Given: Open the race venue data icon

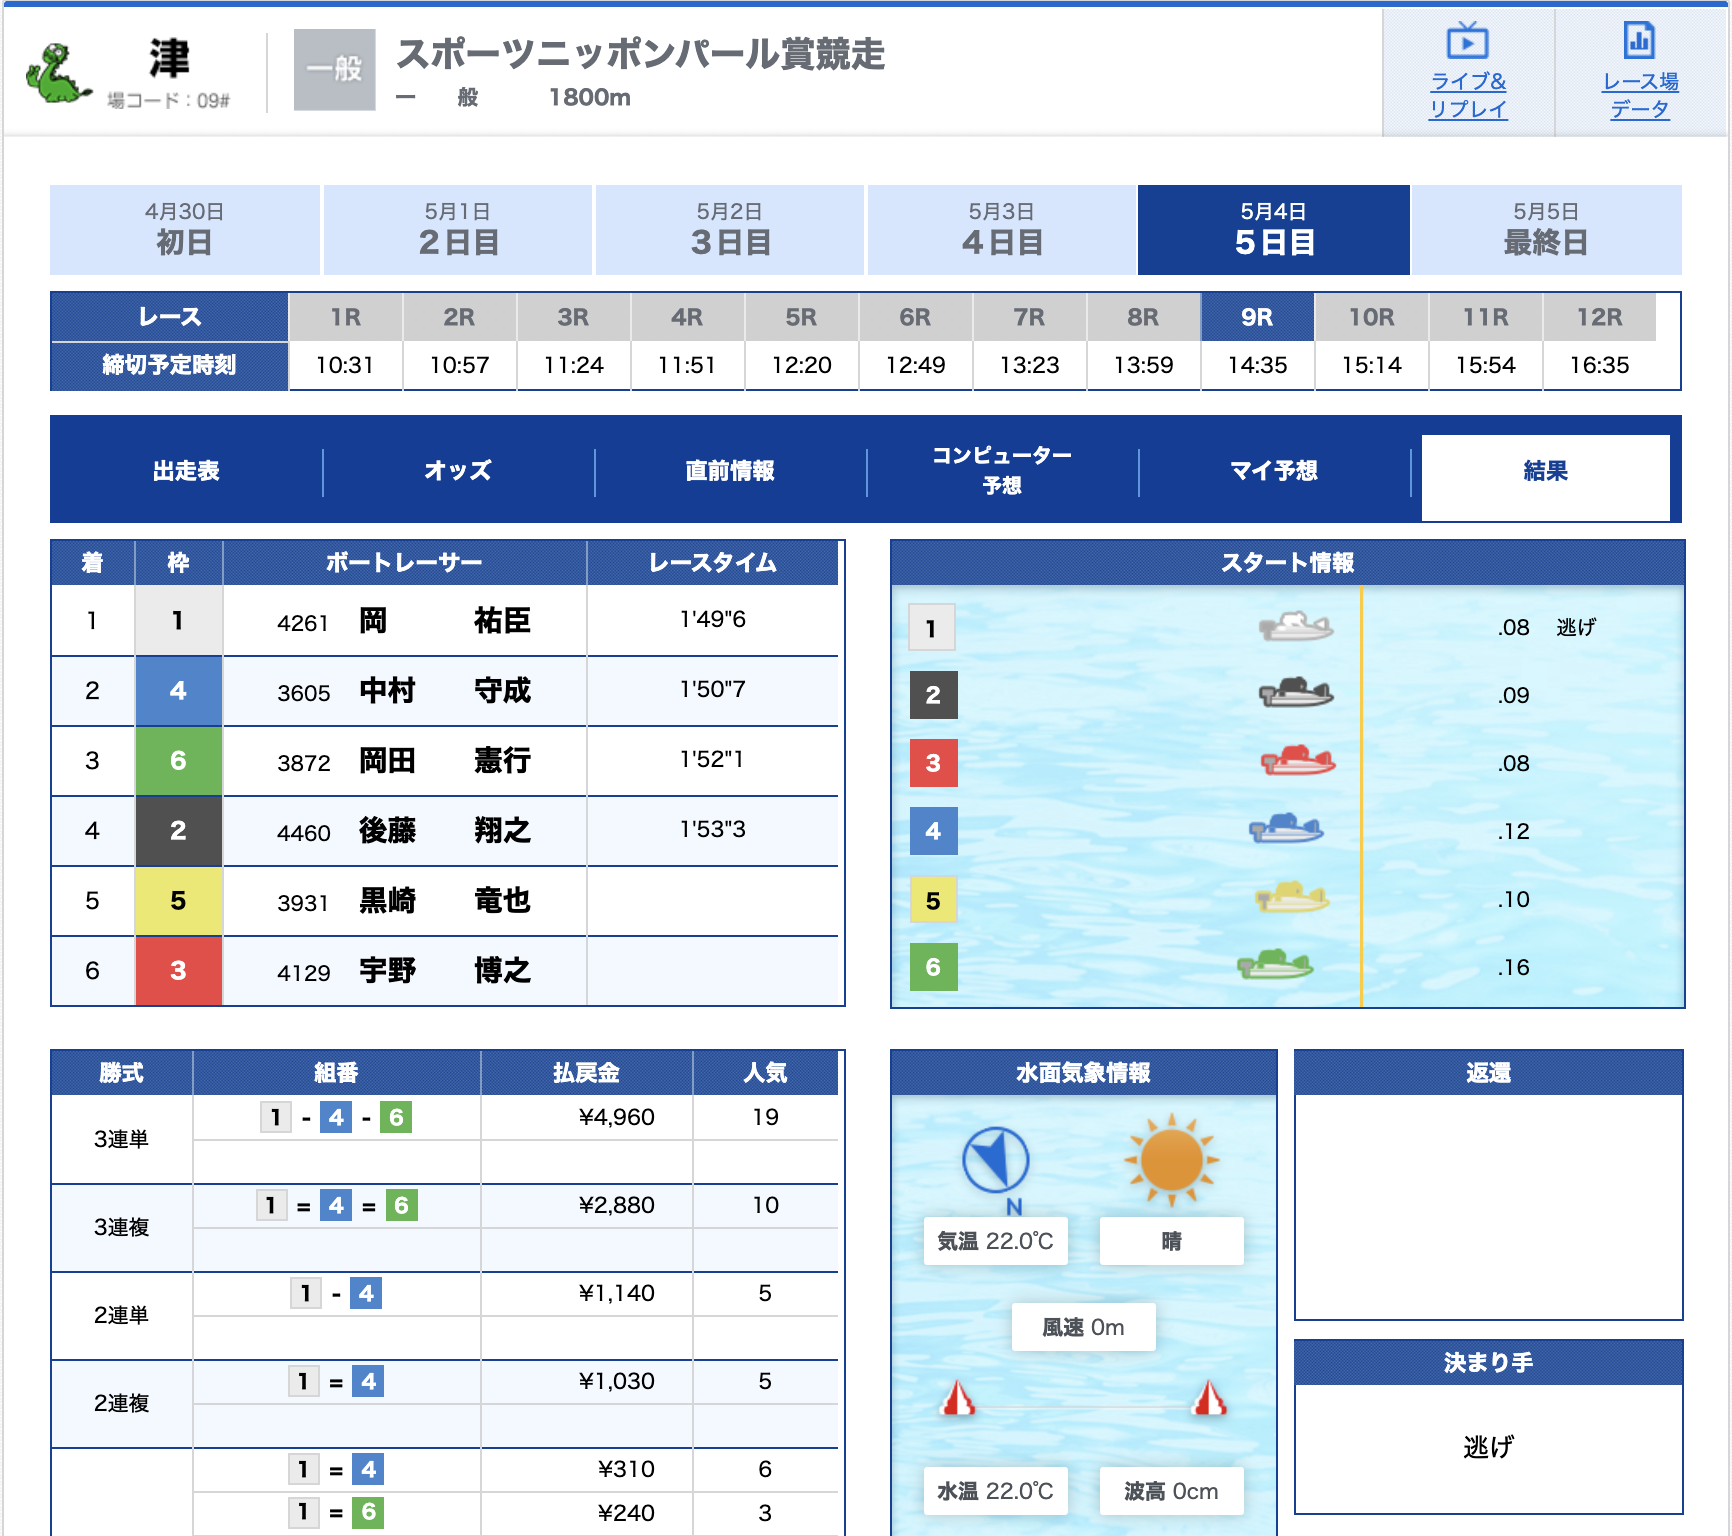Looking at the screenshot, I should (x=1639, y=42).
